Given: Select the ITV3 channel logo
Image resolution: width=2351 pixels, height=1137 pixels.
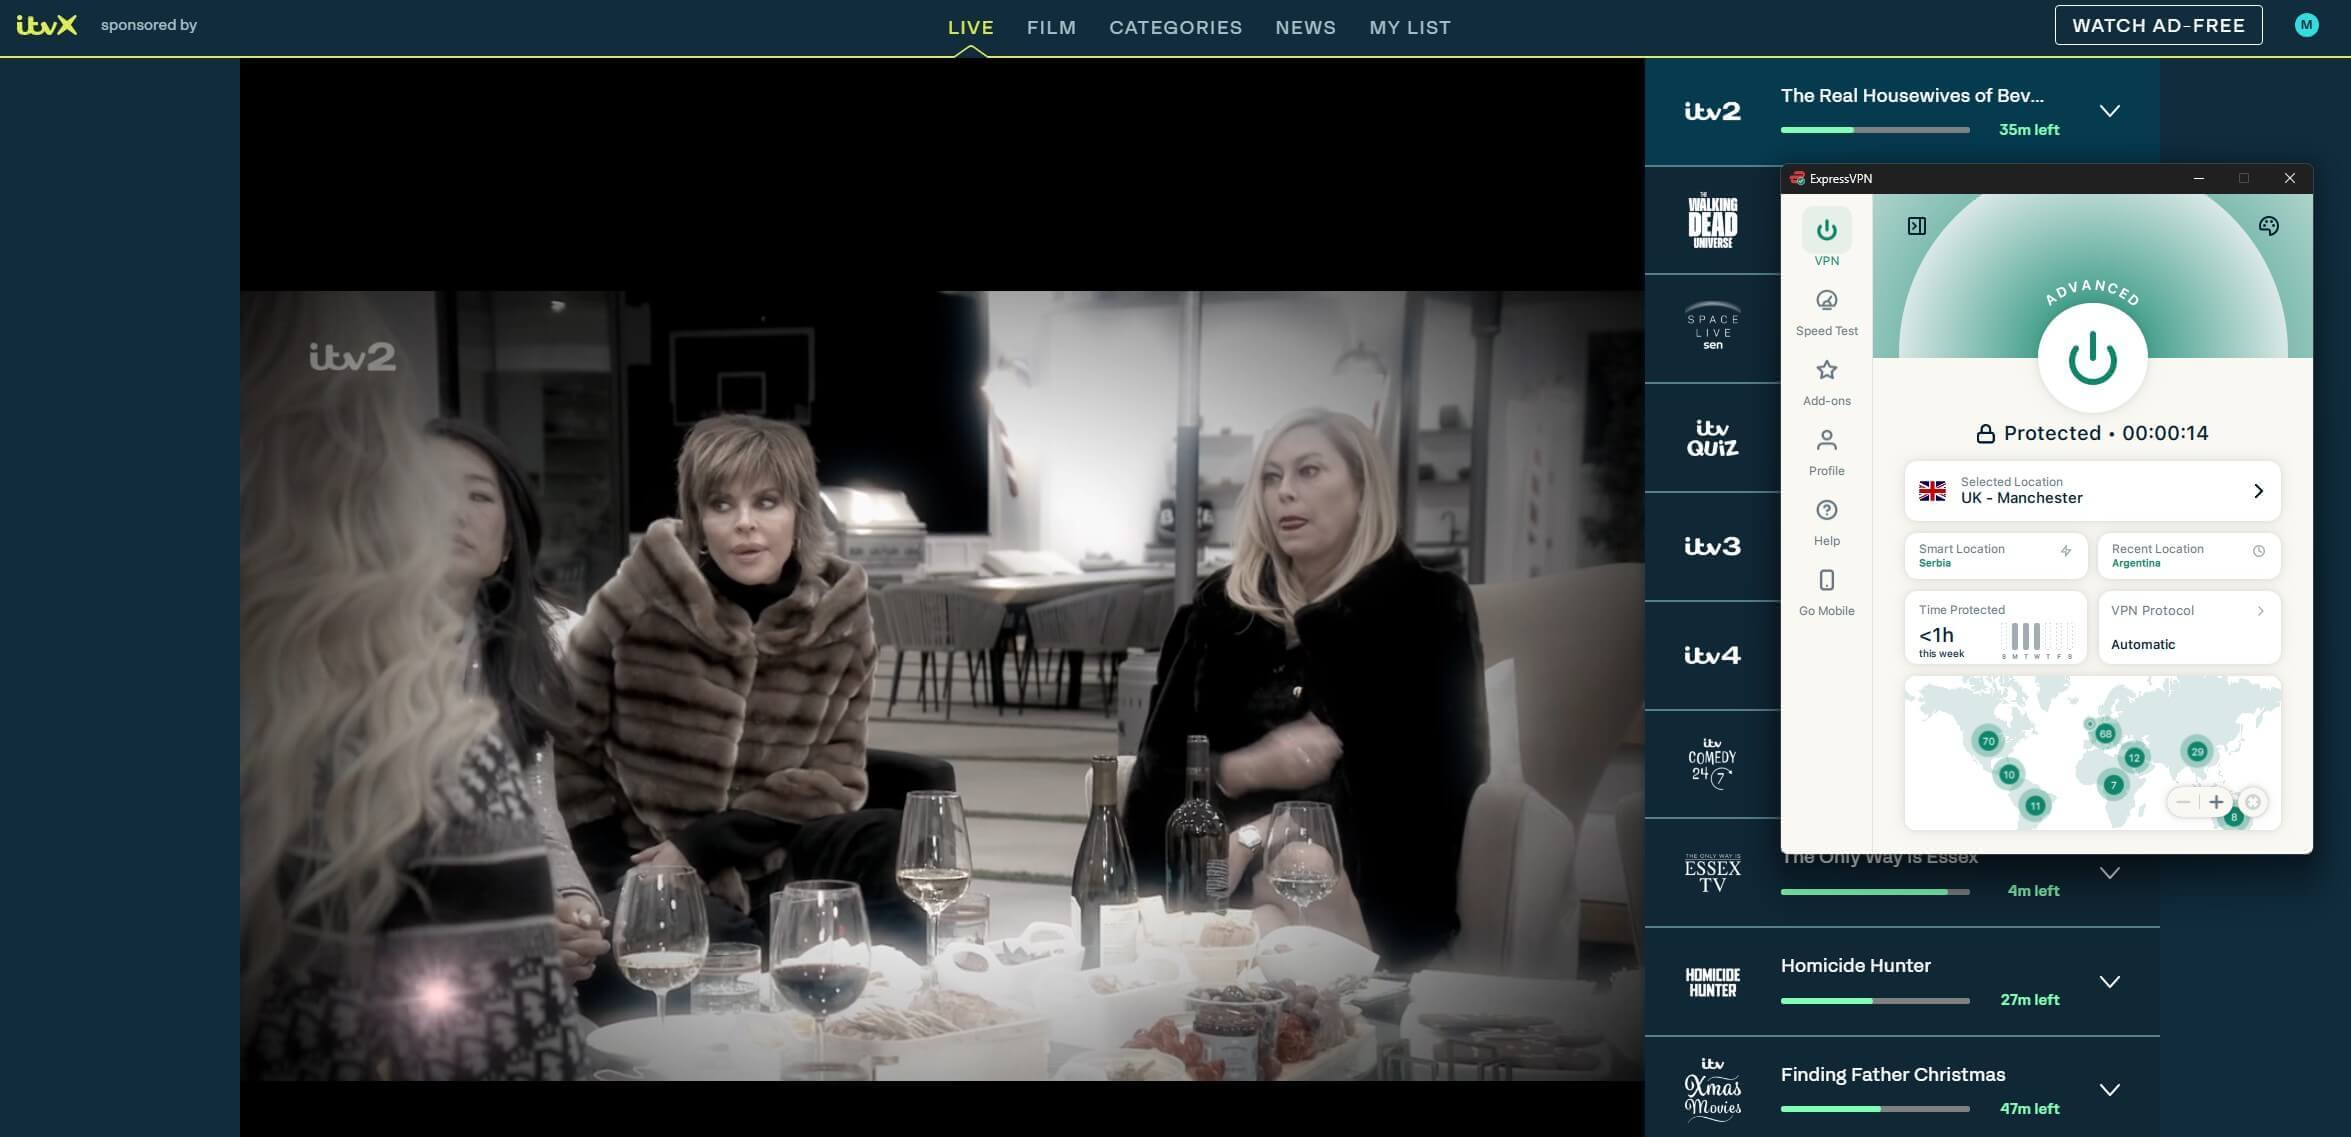Looking at the screenshot, I should [1712, 546].
